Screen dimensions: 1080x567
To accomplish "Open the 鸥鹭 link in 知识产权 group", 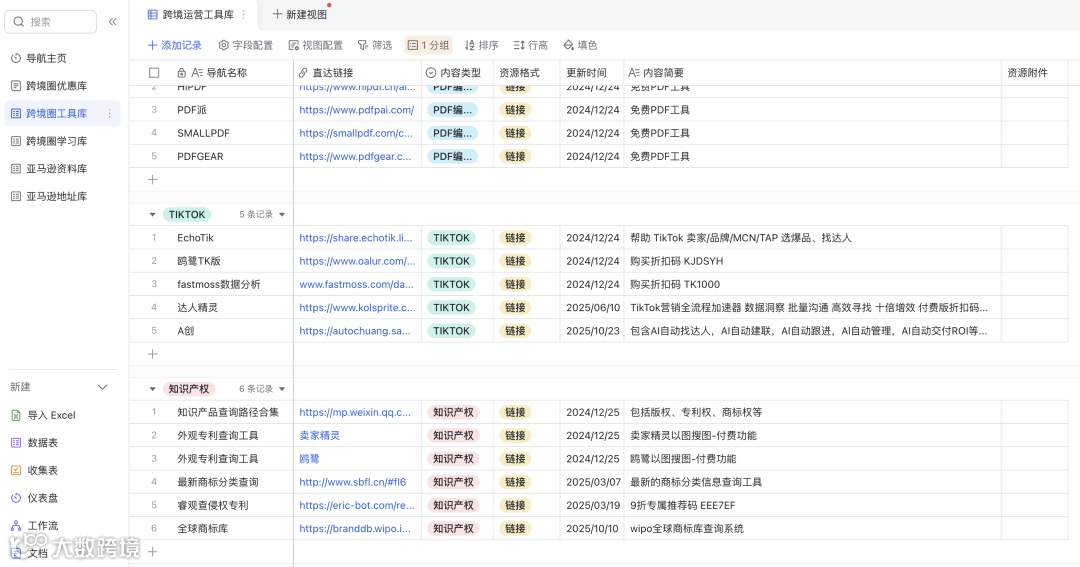I will coord(309,459).
